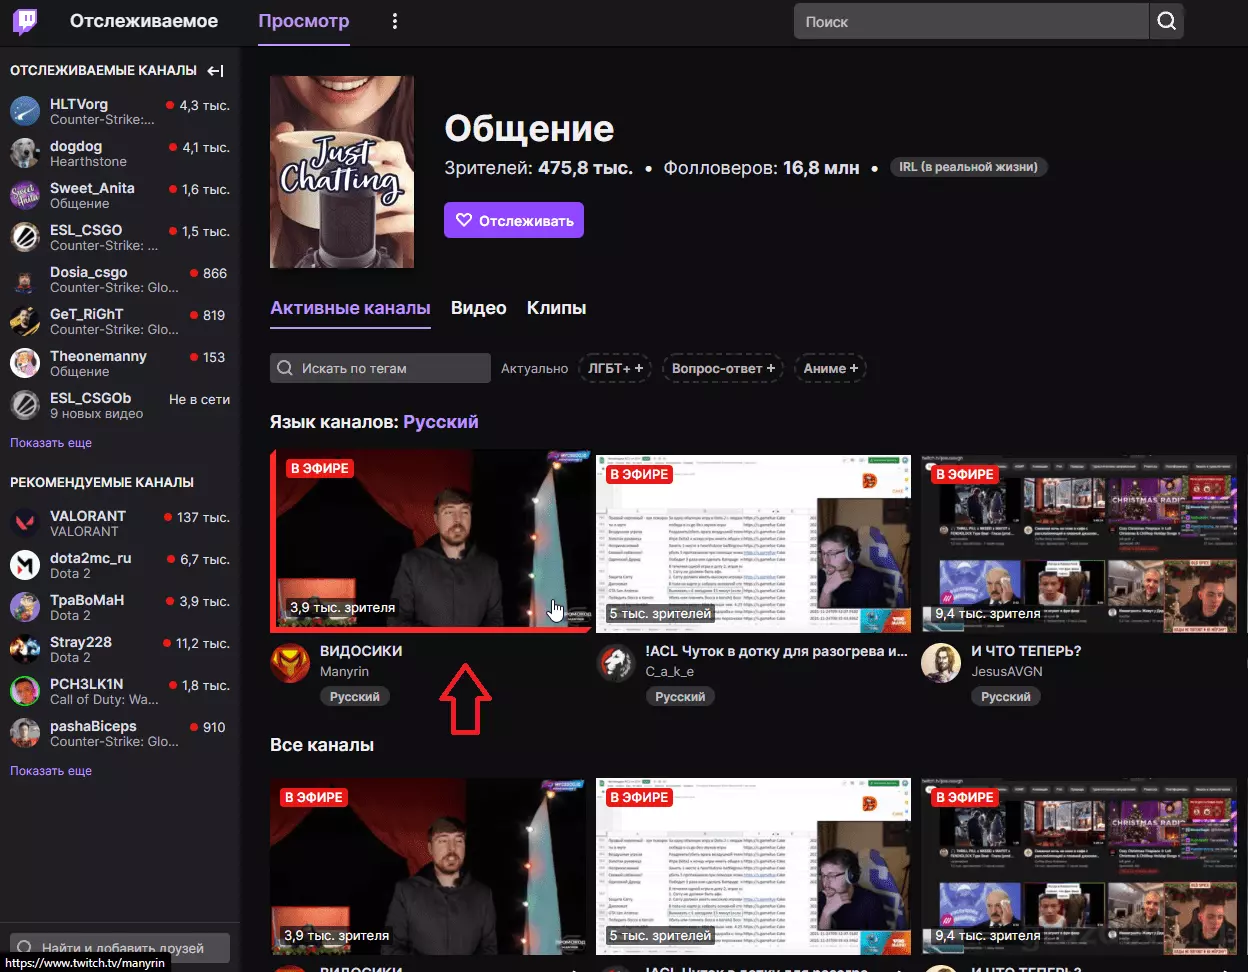The width and height of the screenshot is (1248, 972).
Task: Open the Отслеживаемое top navigation tab
Action: [144, 21]
